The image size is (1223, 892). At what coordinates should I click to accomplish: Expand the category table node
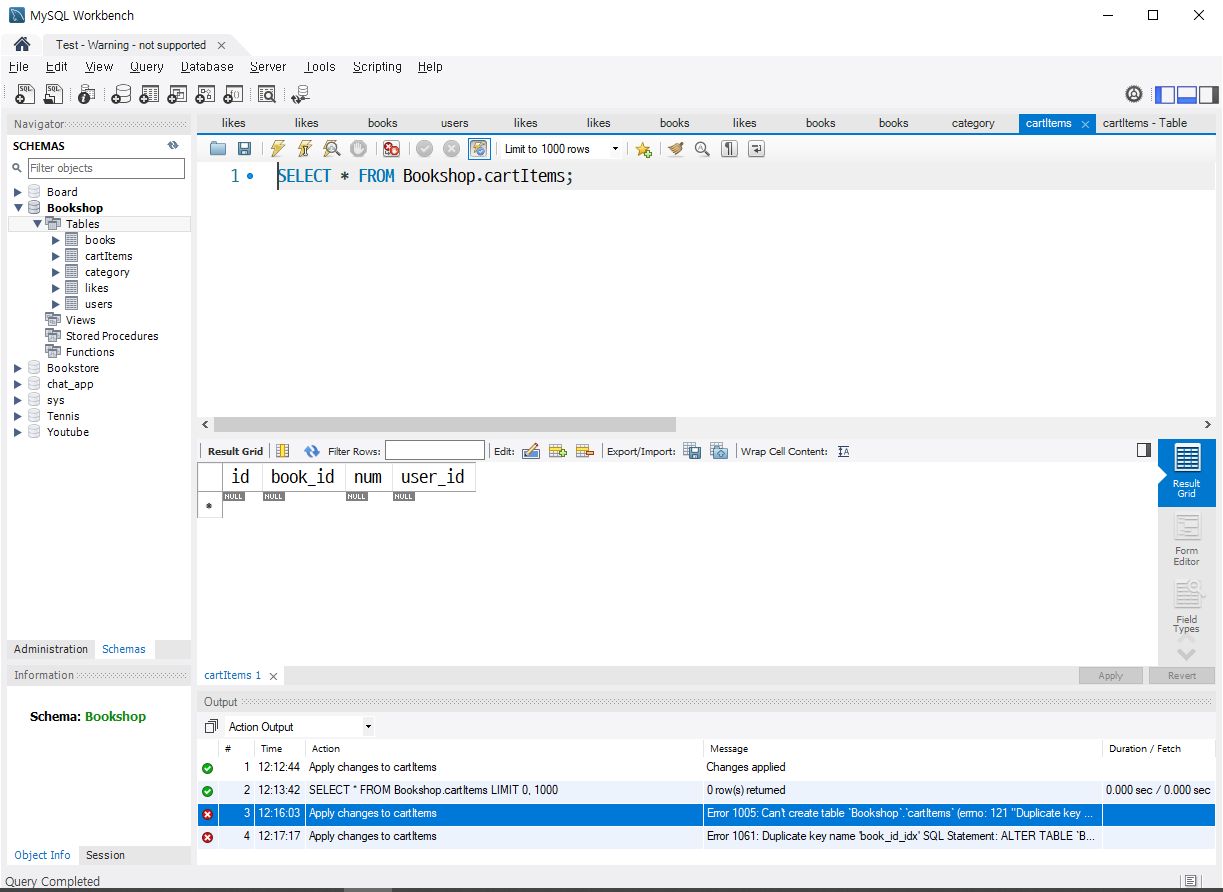click(x=56, y=272)
